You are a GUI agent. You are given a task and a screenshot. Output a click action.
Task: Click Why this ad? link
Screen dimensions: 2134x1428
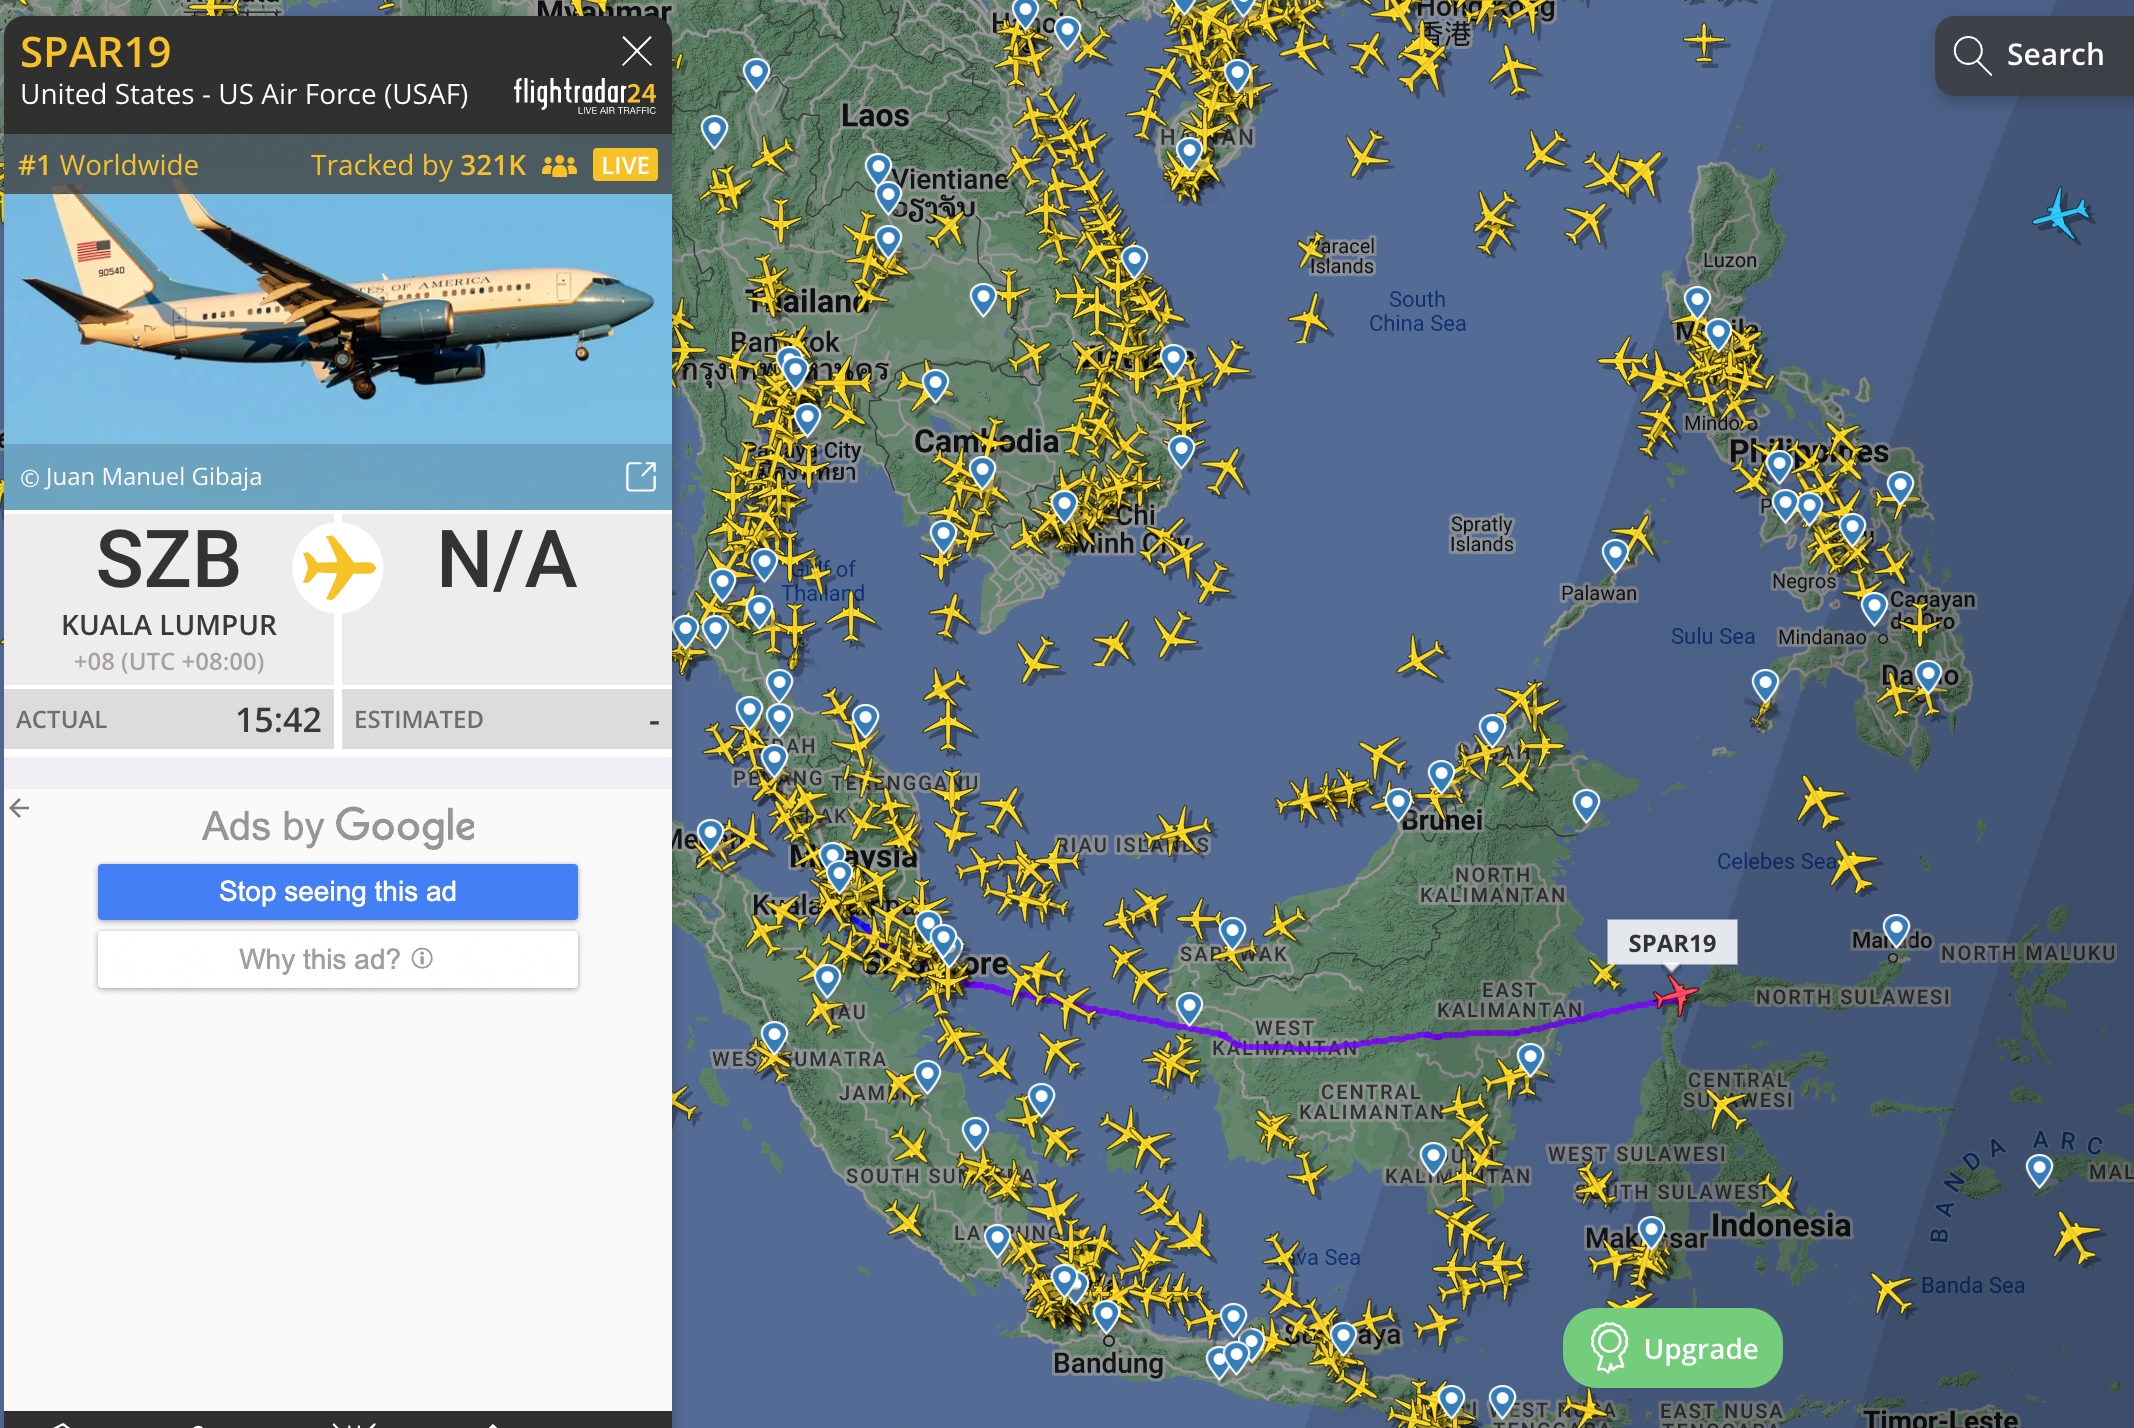coord(337,959)
